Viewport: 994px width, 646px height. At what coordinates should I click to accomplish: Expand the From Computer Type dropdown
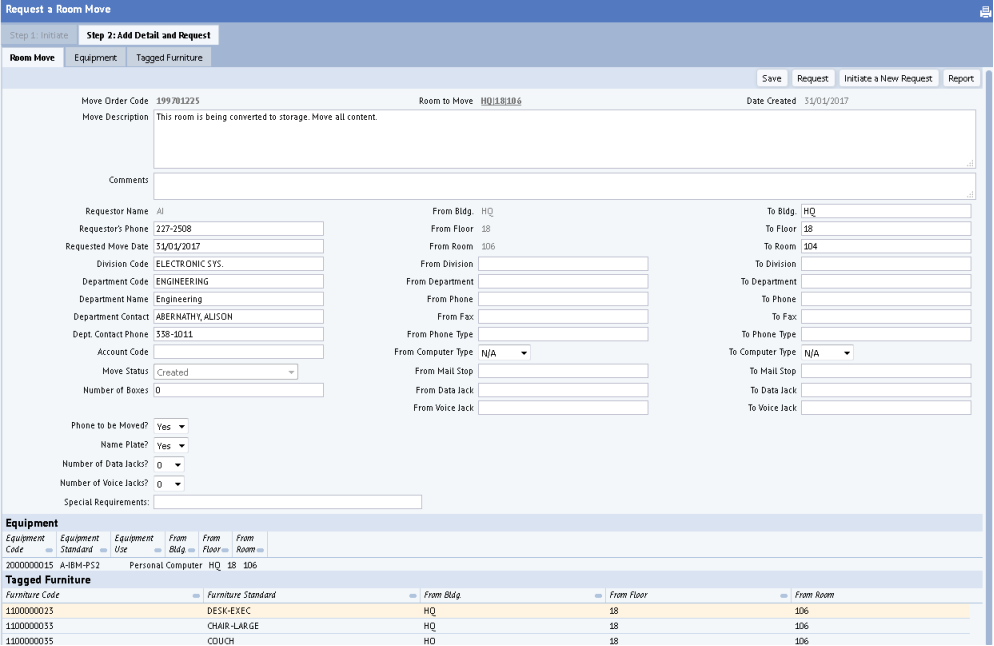coord(504,353)
